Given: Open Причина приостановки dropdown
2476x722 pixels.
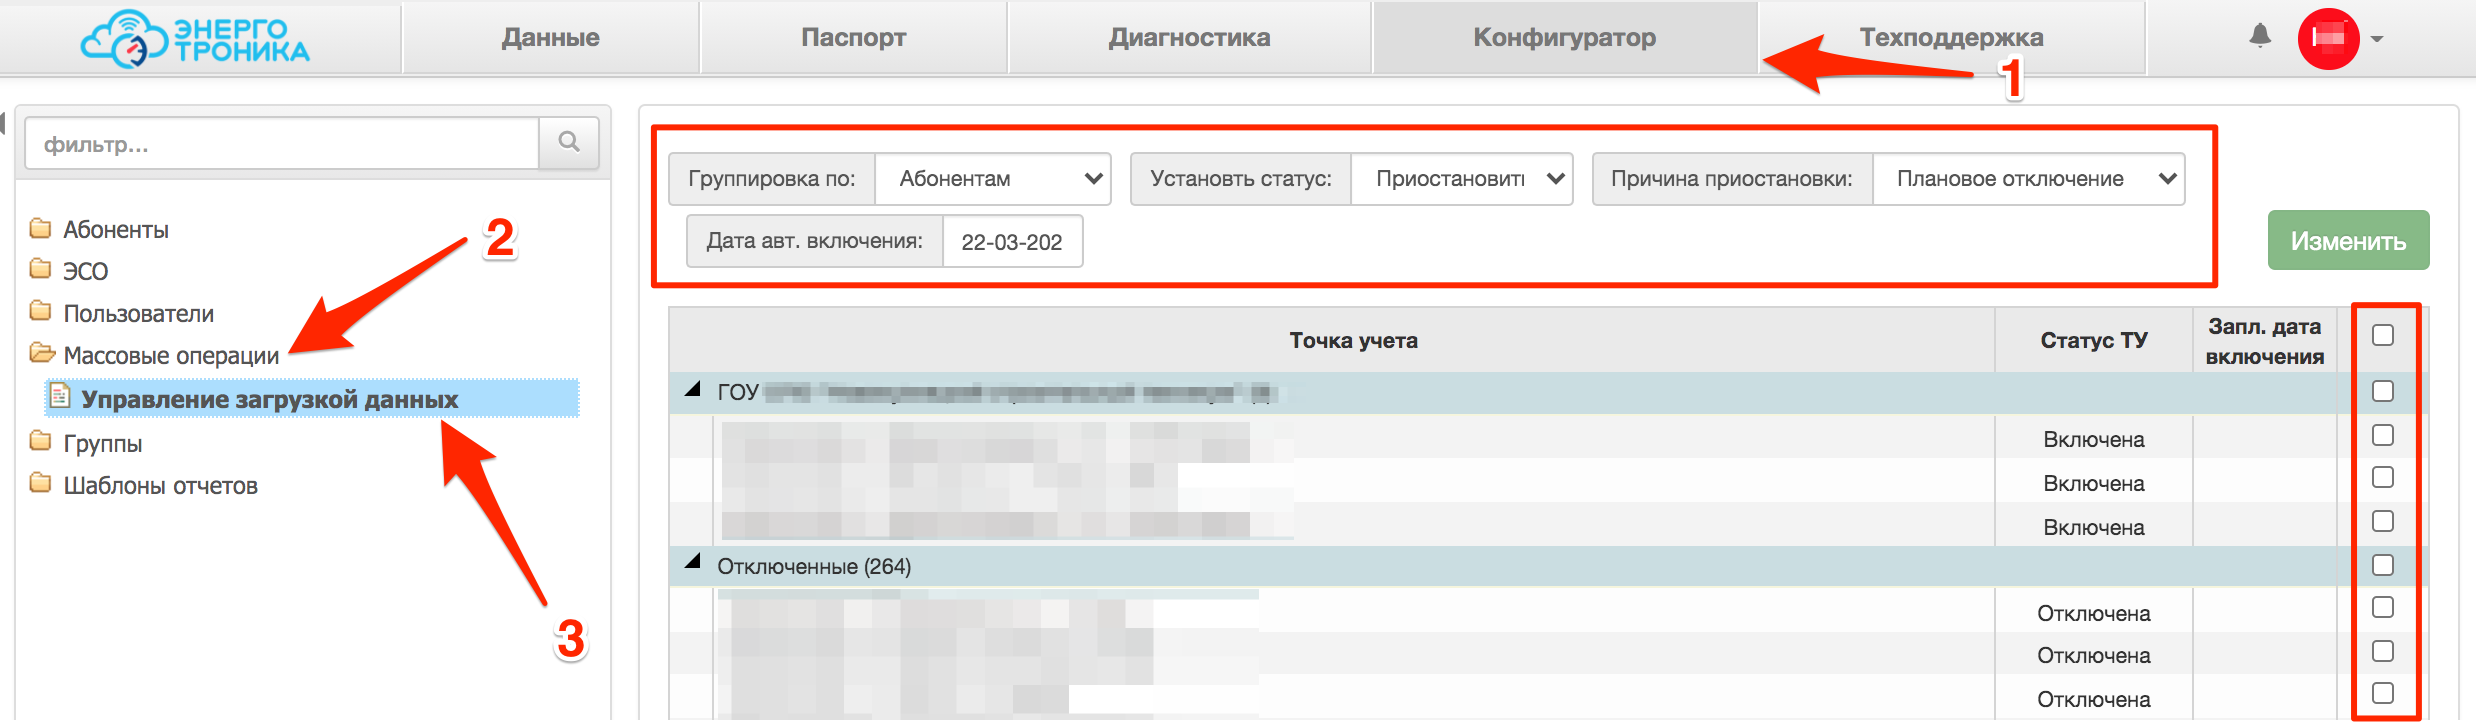Looking at the screenshot, I should click(x=2028, y=179).
